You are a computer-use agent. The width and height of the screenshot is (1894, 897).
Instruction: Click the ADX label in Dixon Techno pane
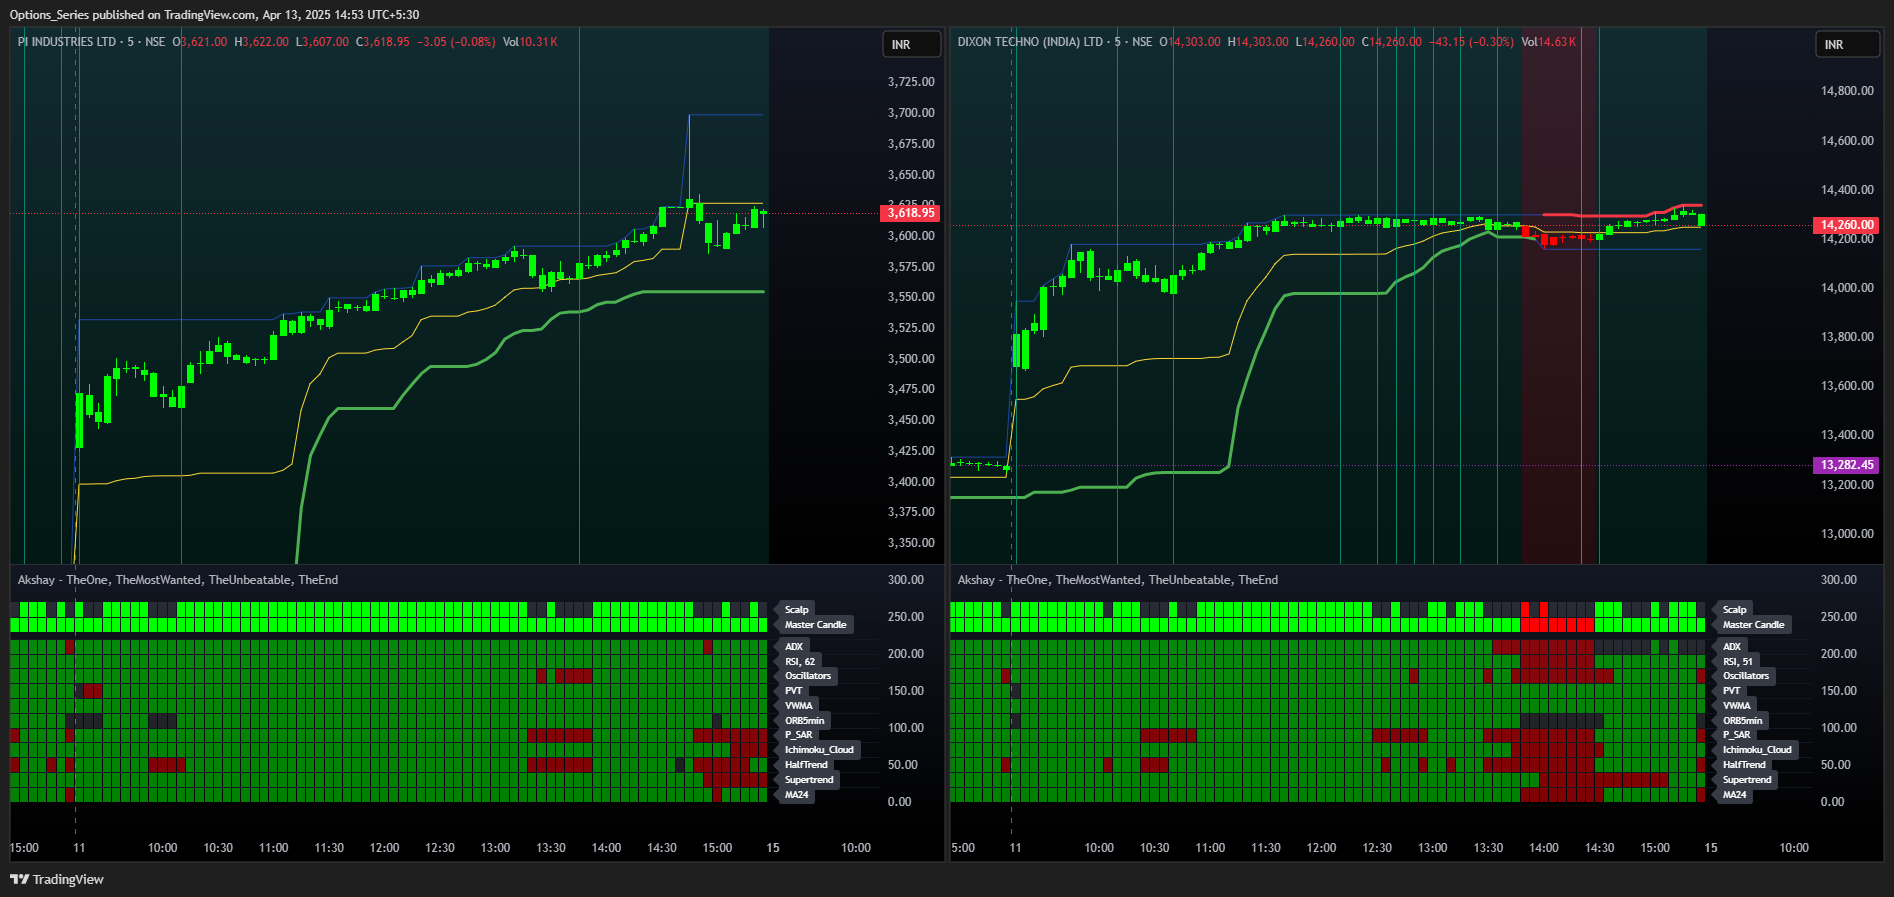tap(1732, 647)
